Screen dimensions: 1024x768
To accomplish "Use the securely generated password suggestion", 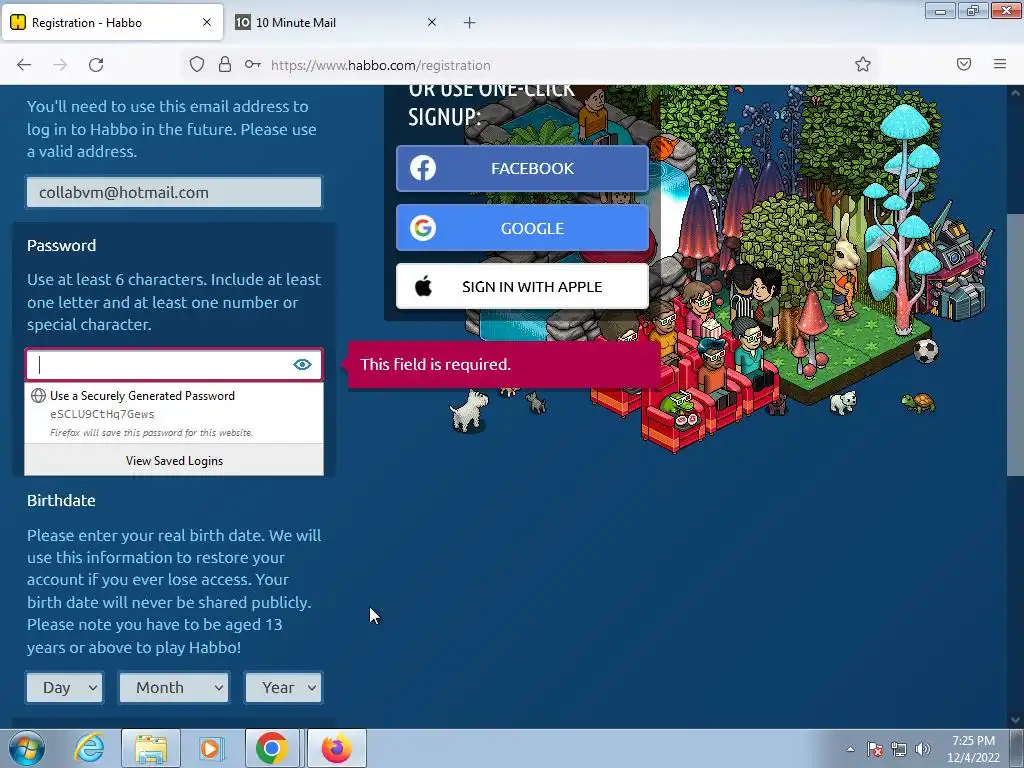I will point(174,413).
